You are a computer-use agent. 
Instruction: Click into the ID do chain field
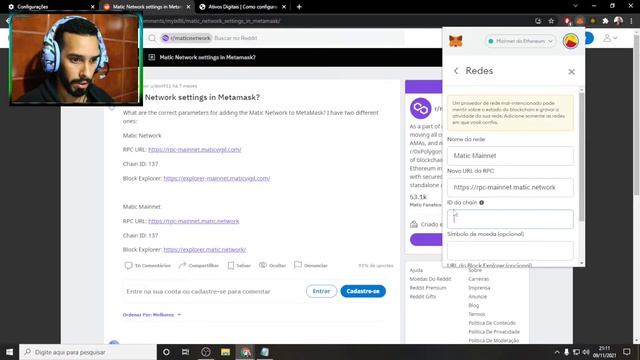pyautogui.click(x=510, y=219)
